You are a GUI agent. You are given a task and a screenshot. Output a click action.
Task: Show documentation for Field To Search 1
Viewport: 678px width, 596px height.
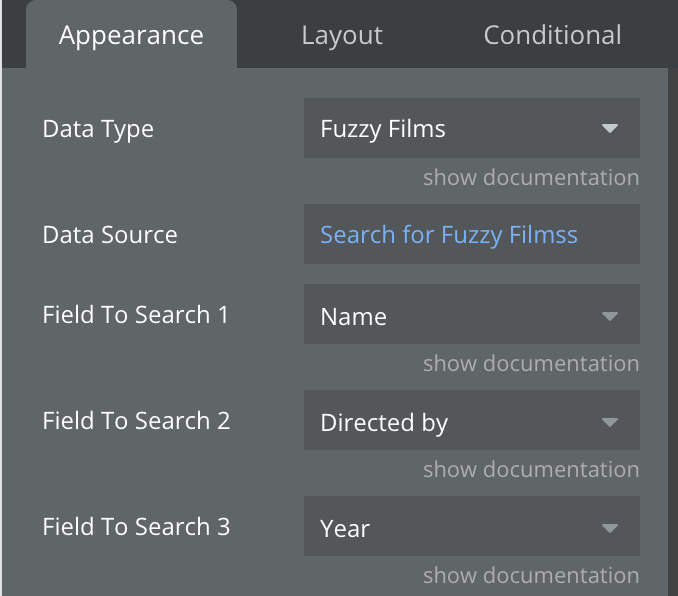pyautogui.click(x=530, y=364)
